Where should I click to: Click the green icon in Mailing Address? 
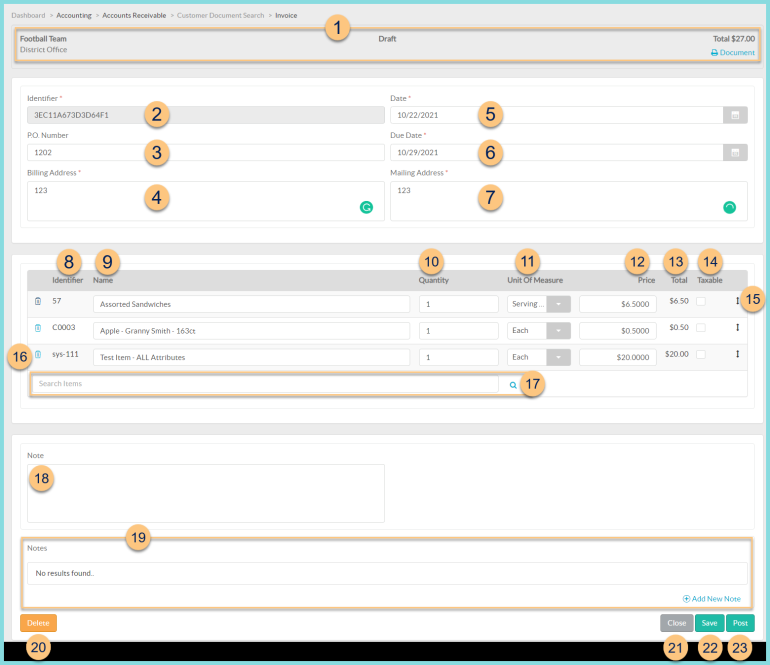pyautogui.click(x=730, y=207)
